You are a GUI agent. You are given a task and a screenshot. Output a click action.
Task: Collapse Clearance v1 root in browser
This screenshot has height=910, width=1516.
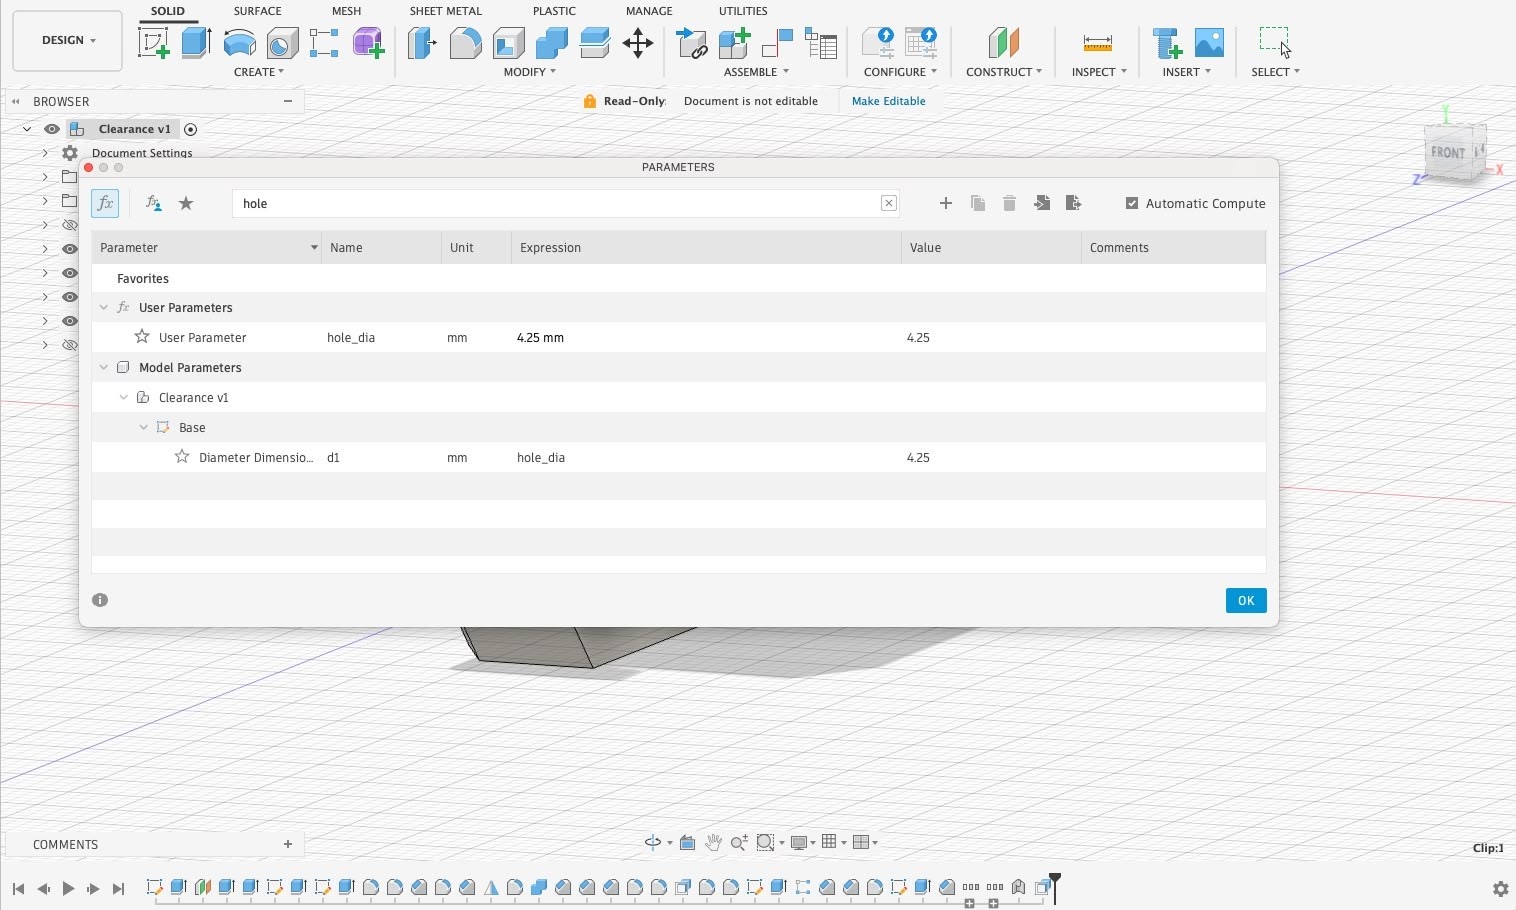coord(27,129)
